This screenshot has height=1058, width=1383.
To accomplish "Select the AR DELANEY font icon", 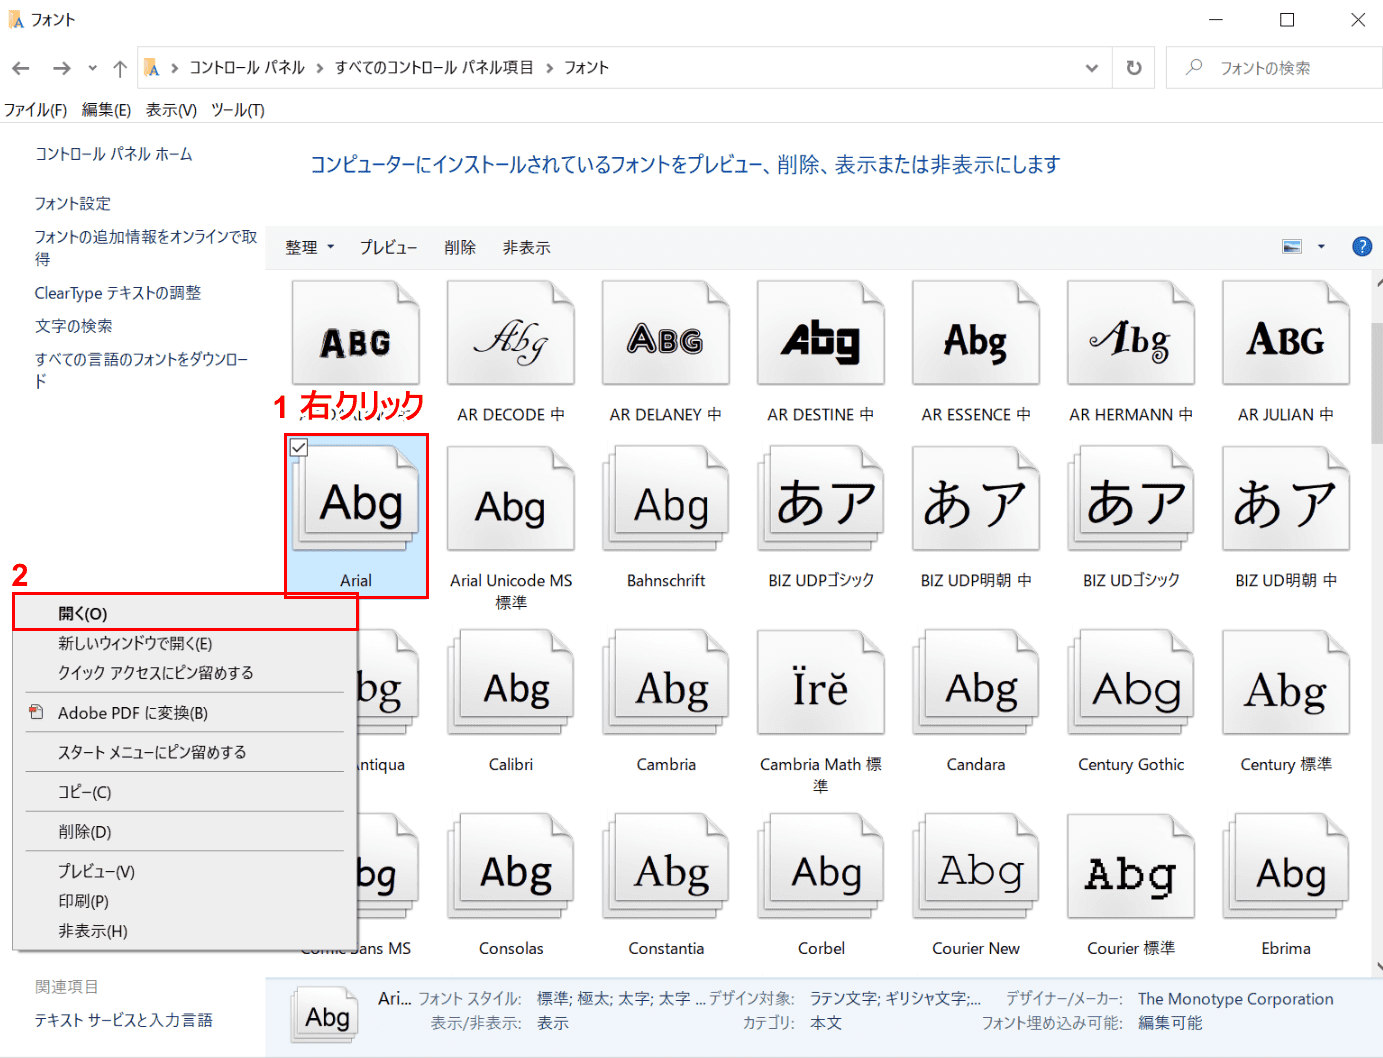I will point(666,333).
